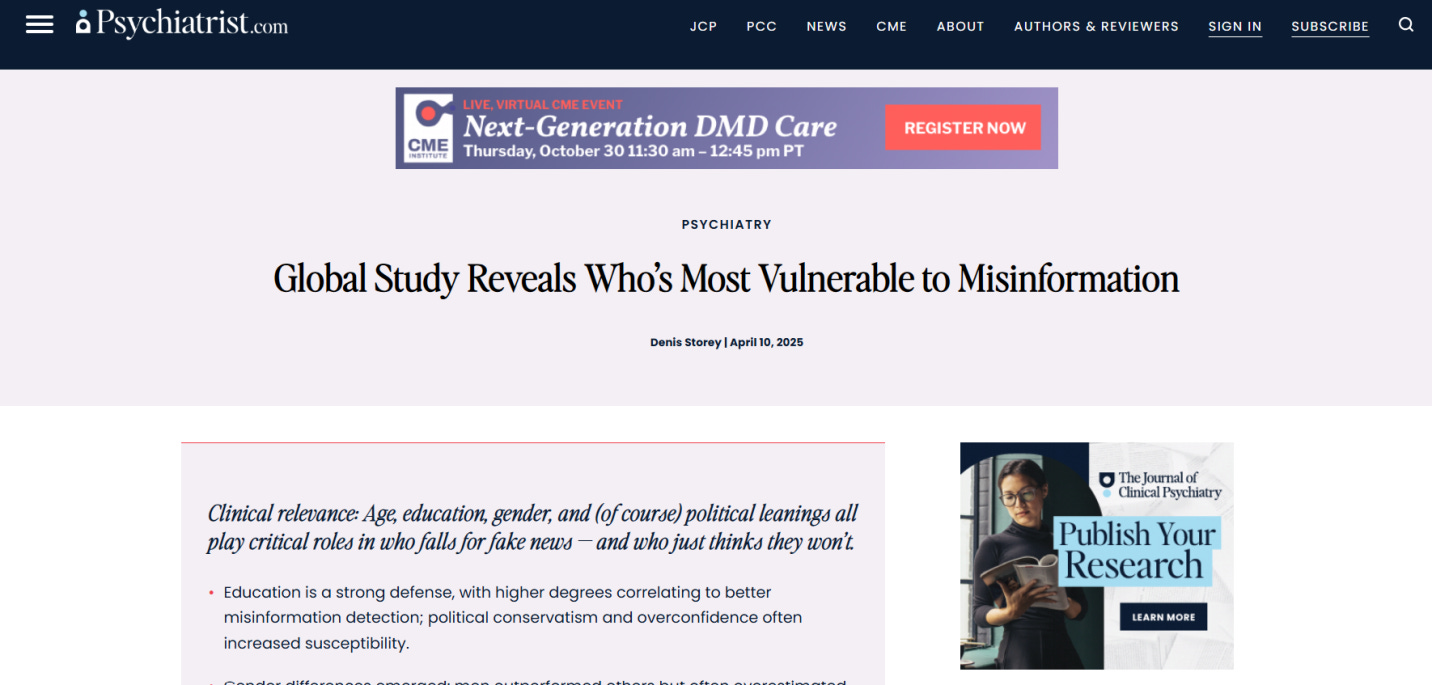The image size is (1432, 685).
Task: Open the PSYCHIATRY category link
Action: click(726, 224)
